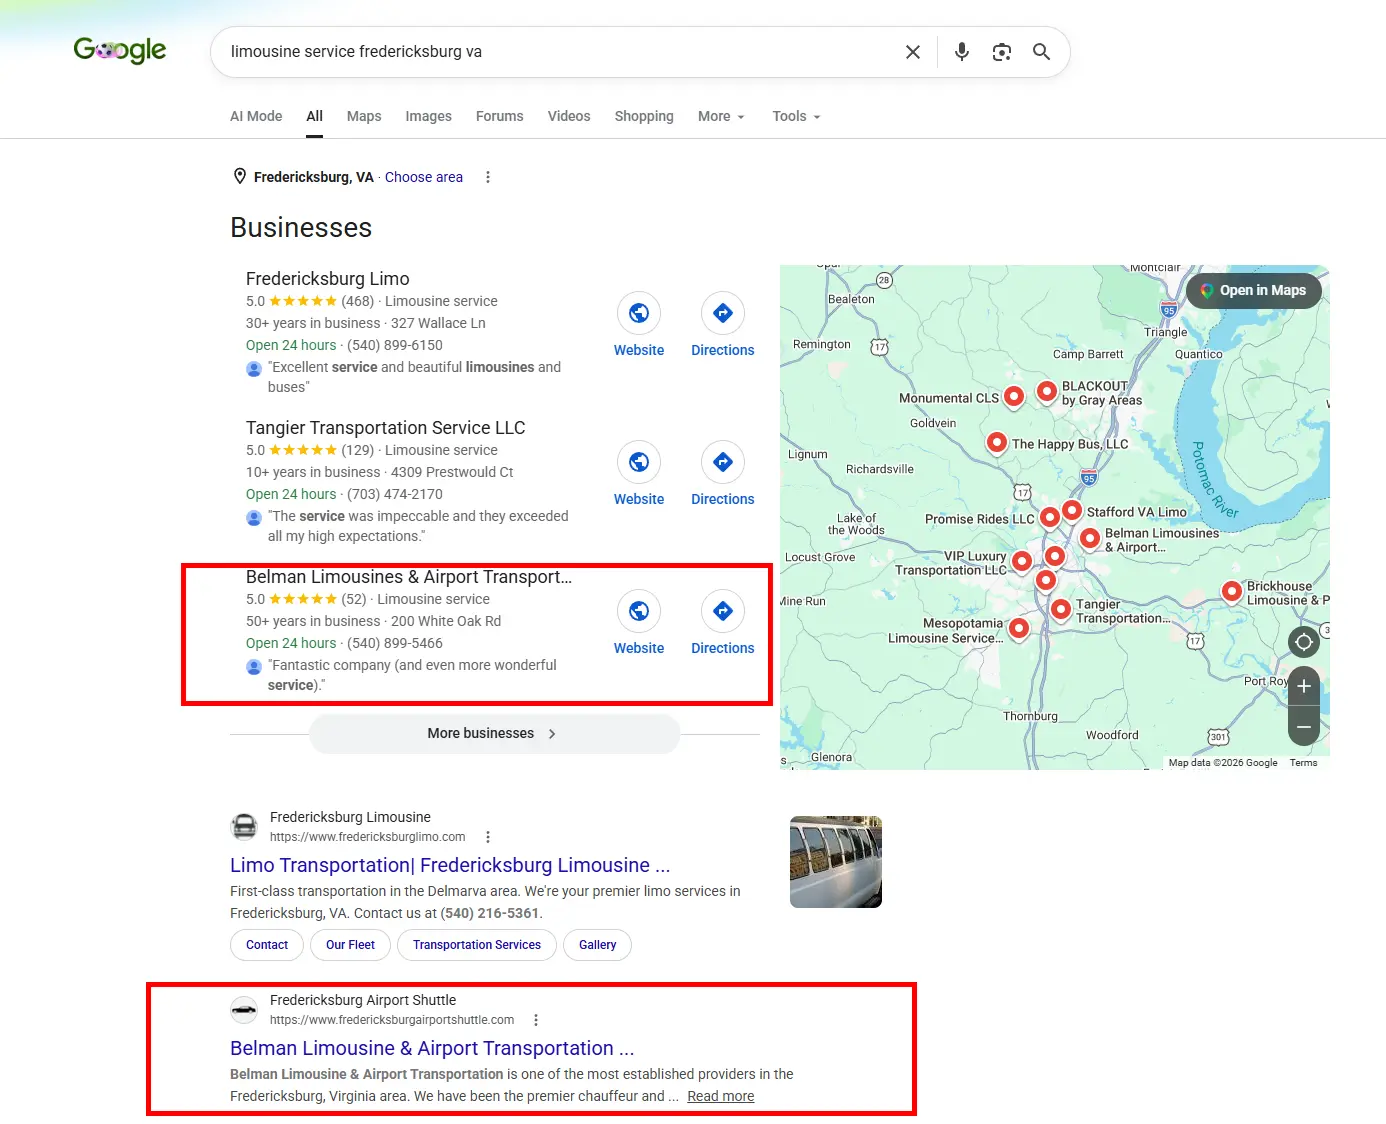Open the three-dot menu next to Choose area
Viewport: 1386px width, 1124px height.
point(488,177)
